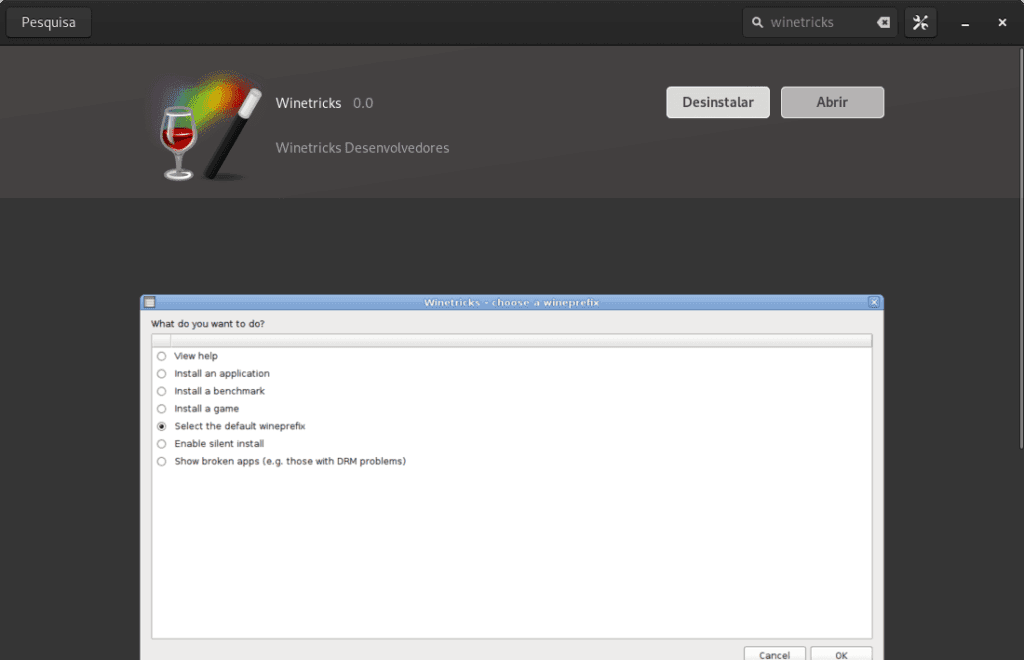1024x660 pixels.
Task: Click the Winetricks Desenvolvedores developer link
Action: pyautogui.click(x=362, y=147)
